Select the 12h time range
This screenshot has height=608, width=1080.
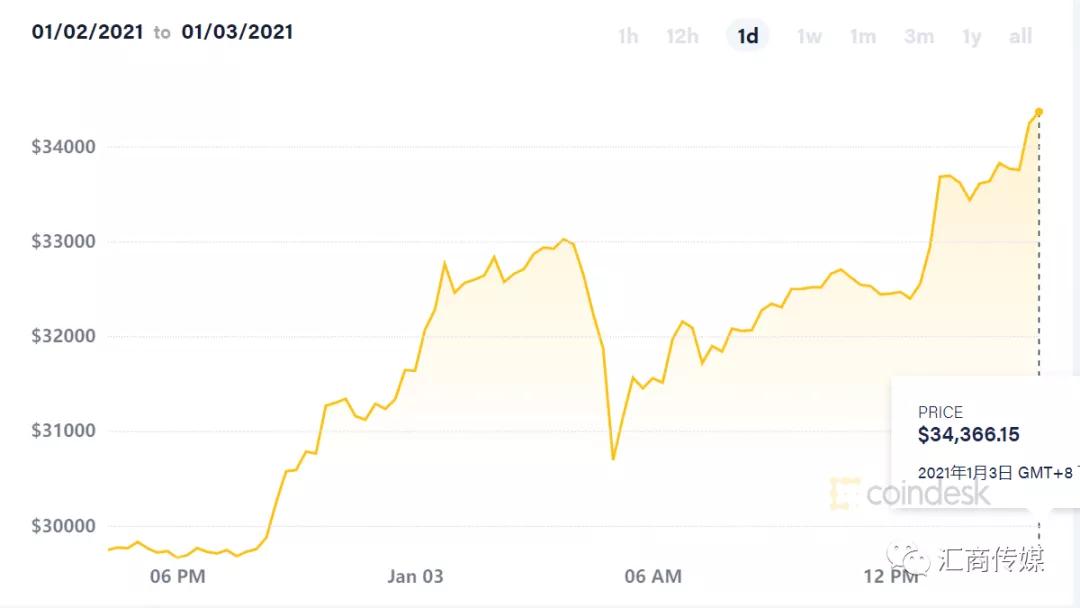pyautogui.click(x=682, y=36)
